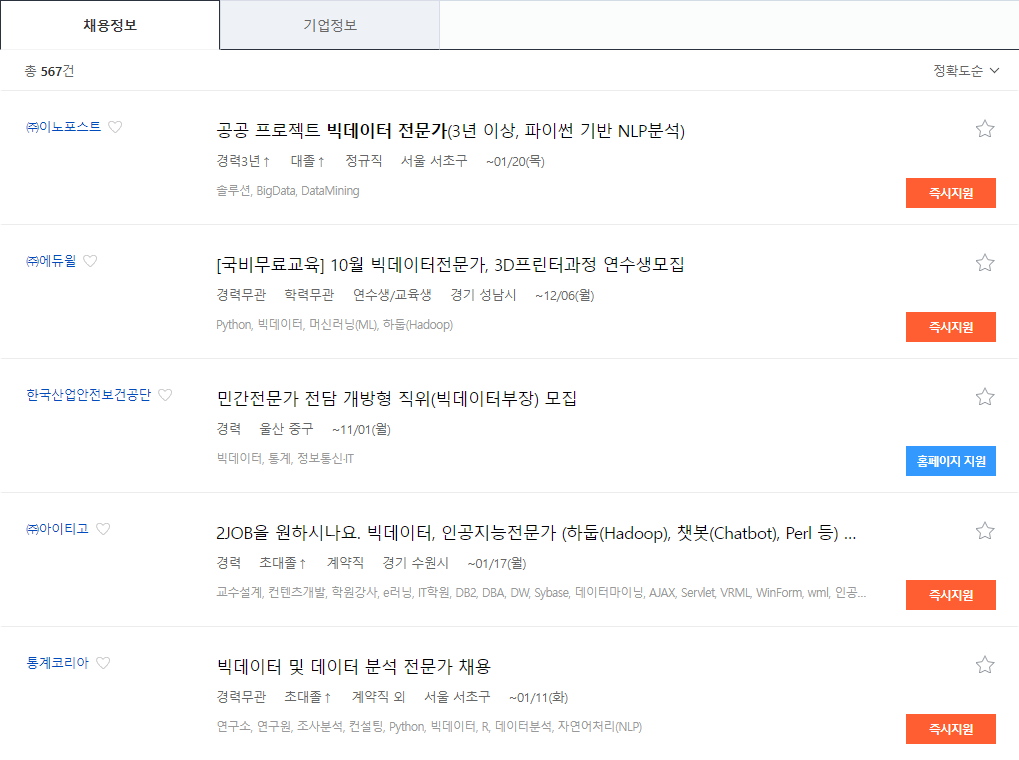Click the 홈페이지 지원 button for 한국산업안전보건공단

coord(950,460)
